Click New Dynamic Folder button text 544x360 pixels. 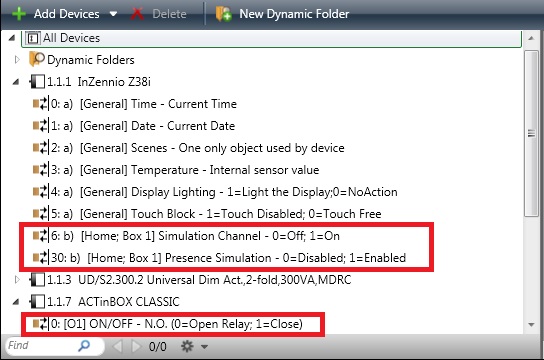(294, 14)
